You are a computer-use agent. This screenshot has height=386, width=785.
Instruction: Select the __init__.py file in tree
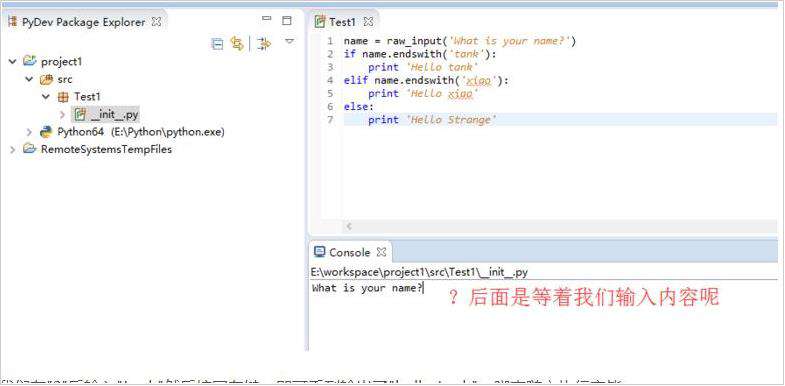[x=106, y=115]
